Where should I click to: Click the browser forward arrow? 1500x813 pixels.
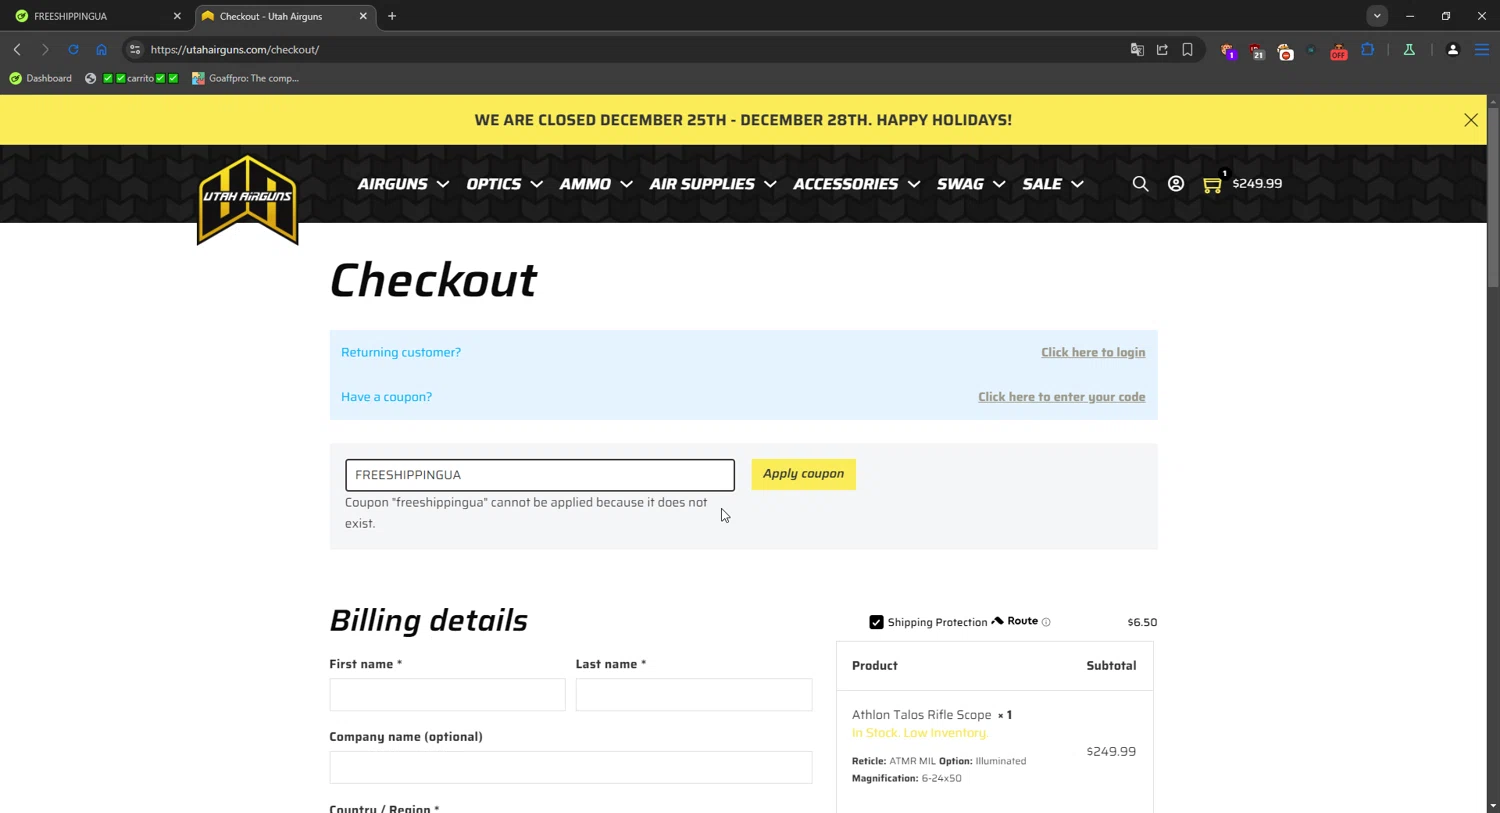click(45, 49)
